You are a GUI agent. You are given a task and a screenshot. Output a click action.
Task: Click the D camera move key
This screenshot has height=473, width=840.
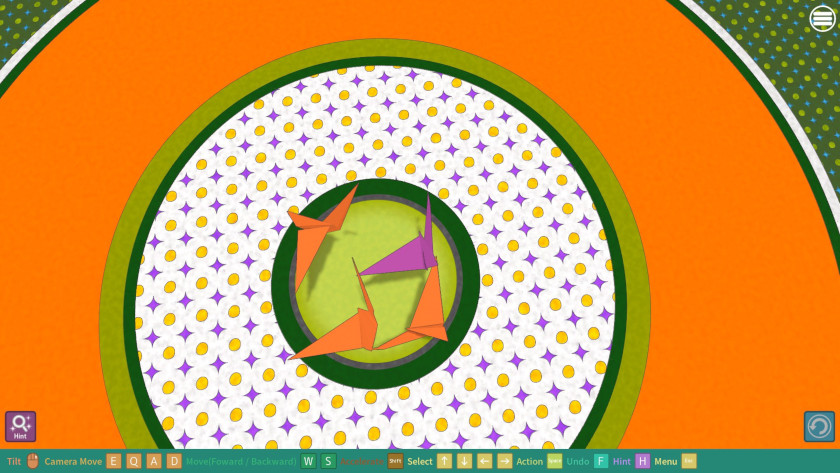click(174, 461)
